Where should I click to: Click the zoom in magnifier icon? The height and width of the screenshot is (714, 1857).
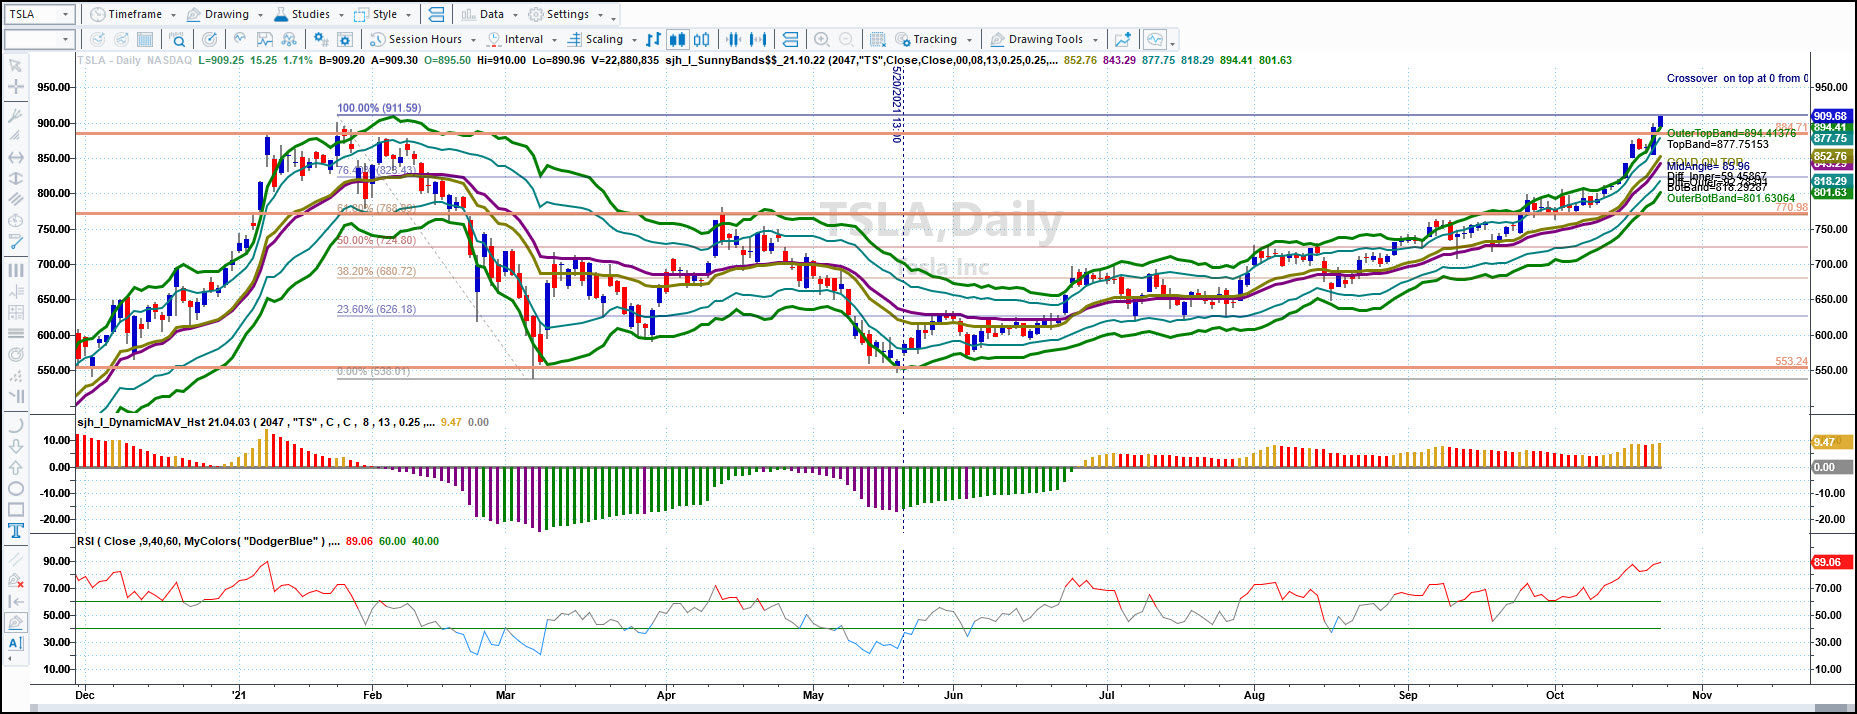[822, 39]
